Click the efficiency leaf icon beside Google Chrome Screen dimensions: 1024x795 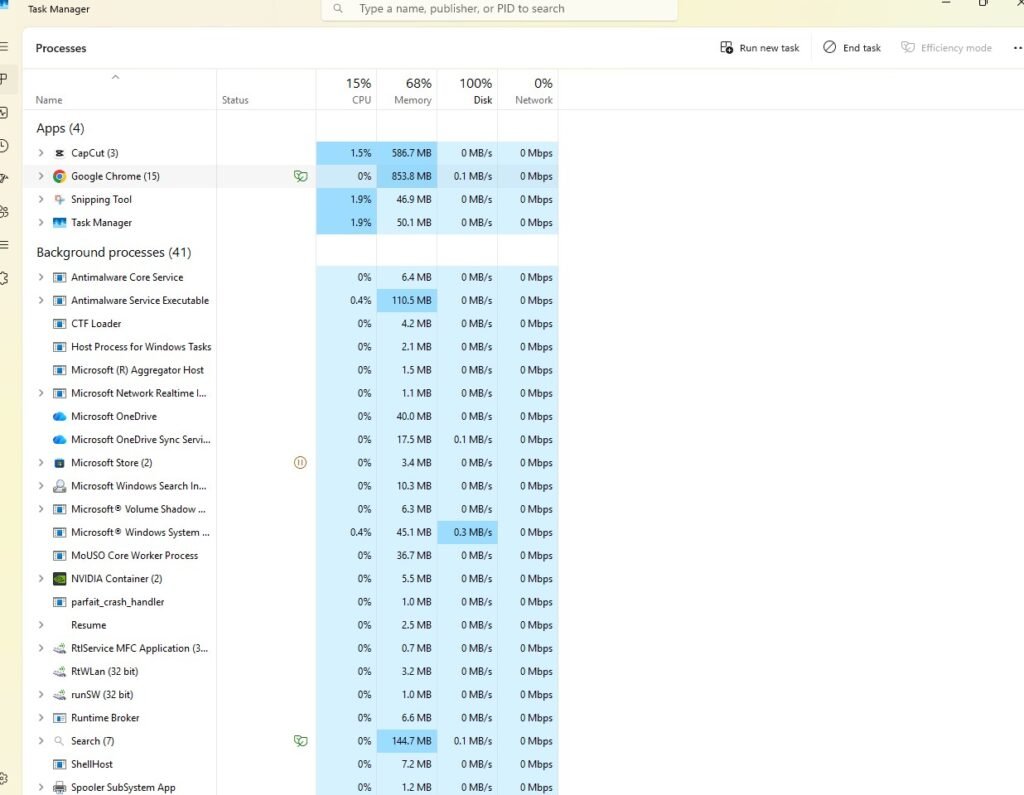click(301, 176)
